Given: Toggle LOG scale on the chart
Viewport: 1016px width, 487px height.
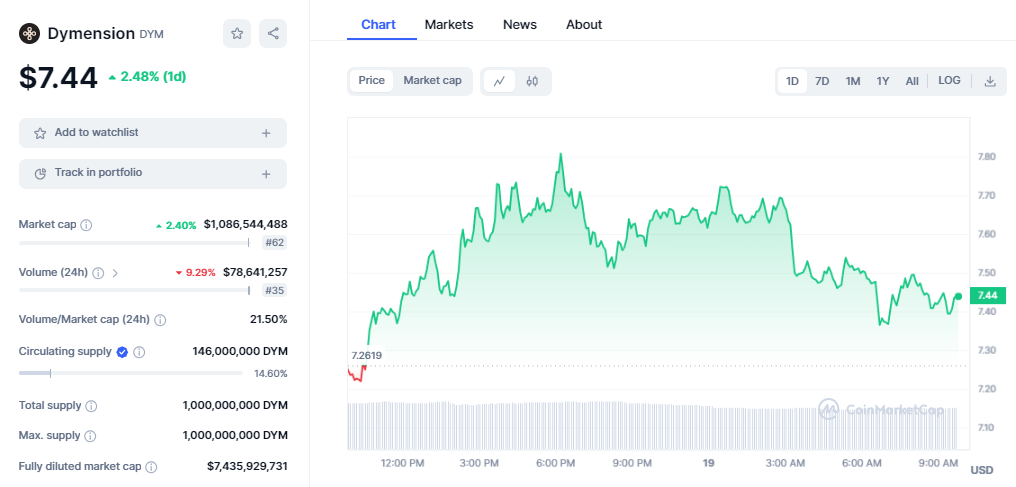Looking at the screenshot, I should (x=949, y=80).
